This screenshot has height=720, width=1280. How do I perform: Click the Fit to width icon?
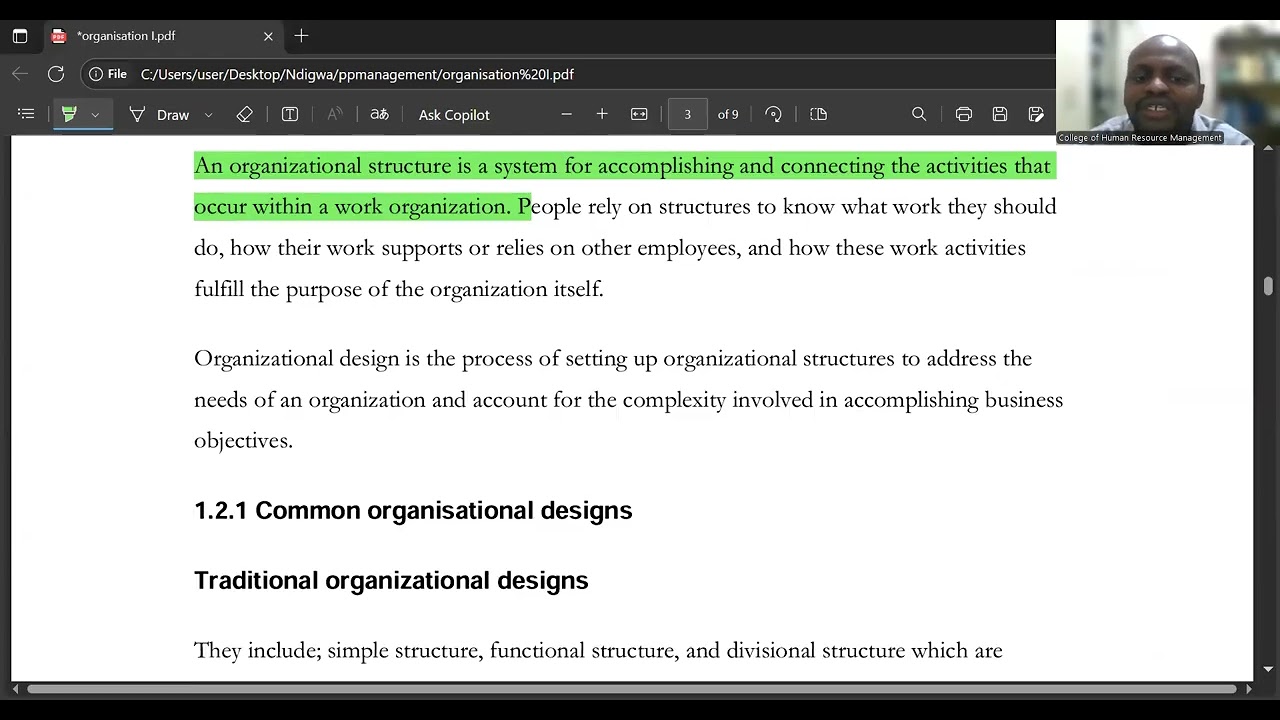click(639, 115)
